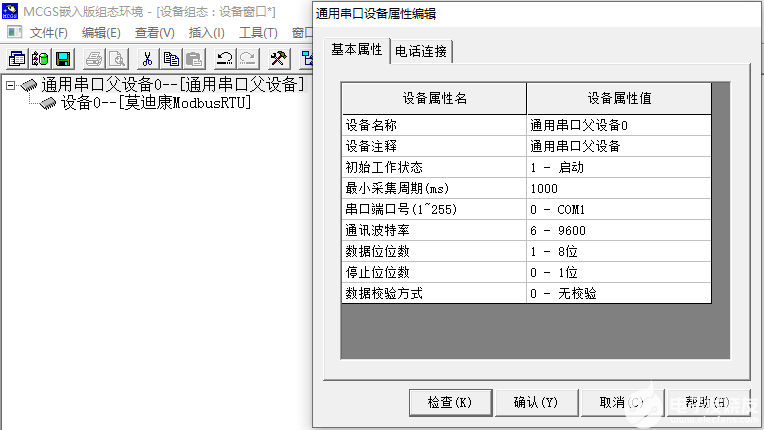Open 串口端口号 value '0 - COM1'
This screenshot has width=764, height=430.
[x=619, y=209]
